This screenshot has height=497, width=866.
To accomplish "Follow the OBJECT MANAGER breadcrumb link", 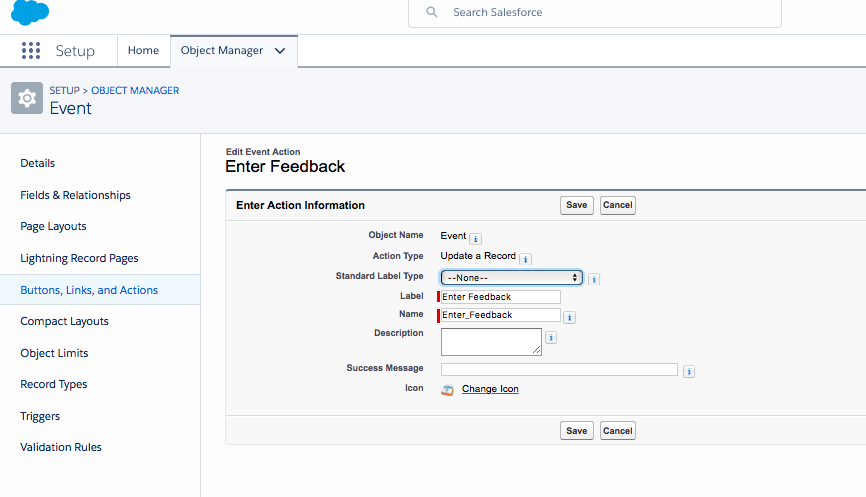I will coord(135,91).
